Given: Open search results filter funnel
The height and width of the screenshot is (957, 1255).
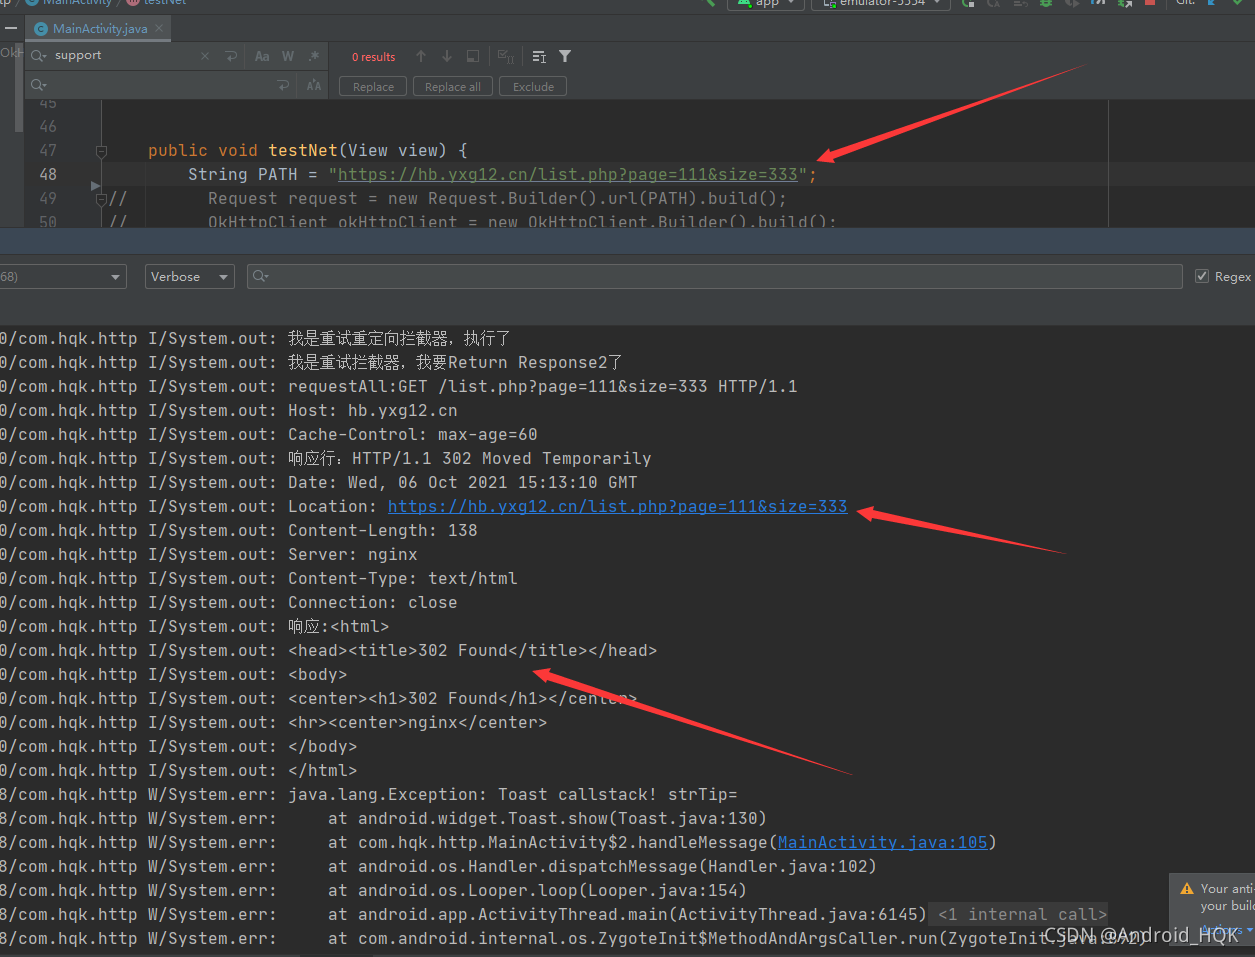Looking at the screenshot, I should 565,56.
